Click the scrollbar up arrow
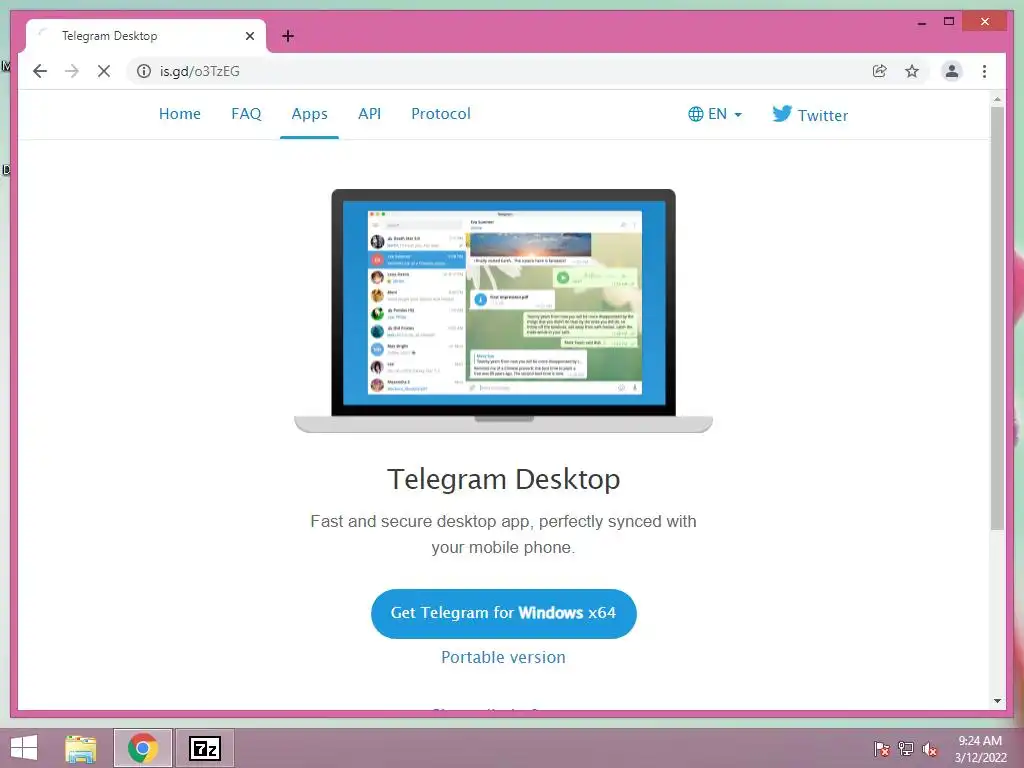Image resolution: width=1024 pixels, height=768 pixels. 997,99
